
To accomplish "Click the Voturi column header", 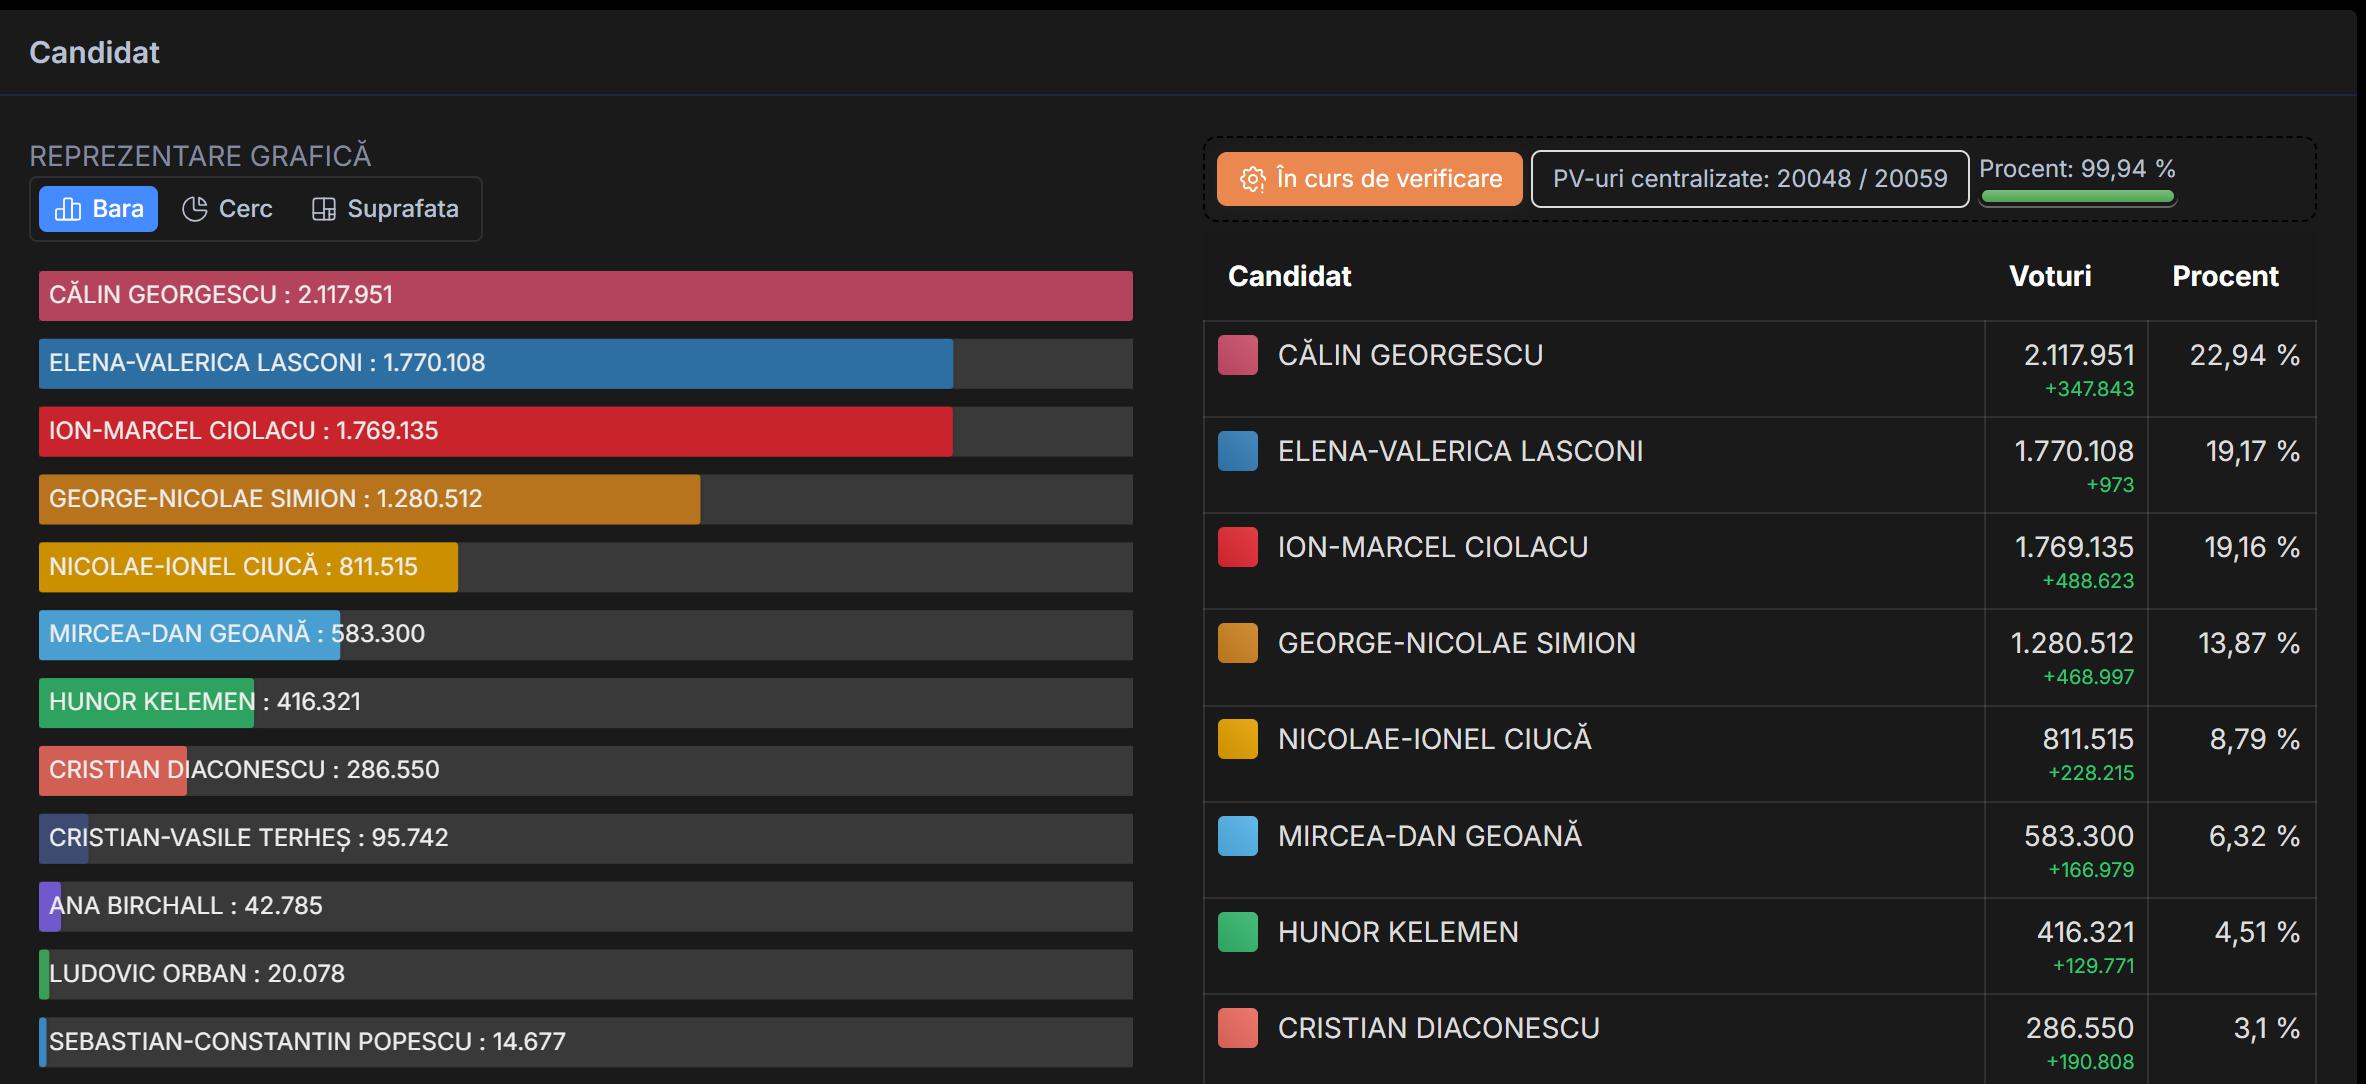I will [x=2050, y=276].
